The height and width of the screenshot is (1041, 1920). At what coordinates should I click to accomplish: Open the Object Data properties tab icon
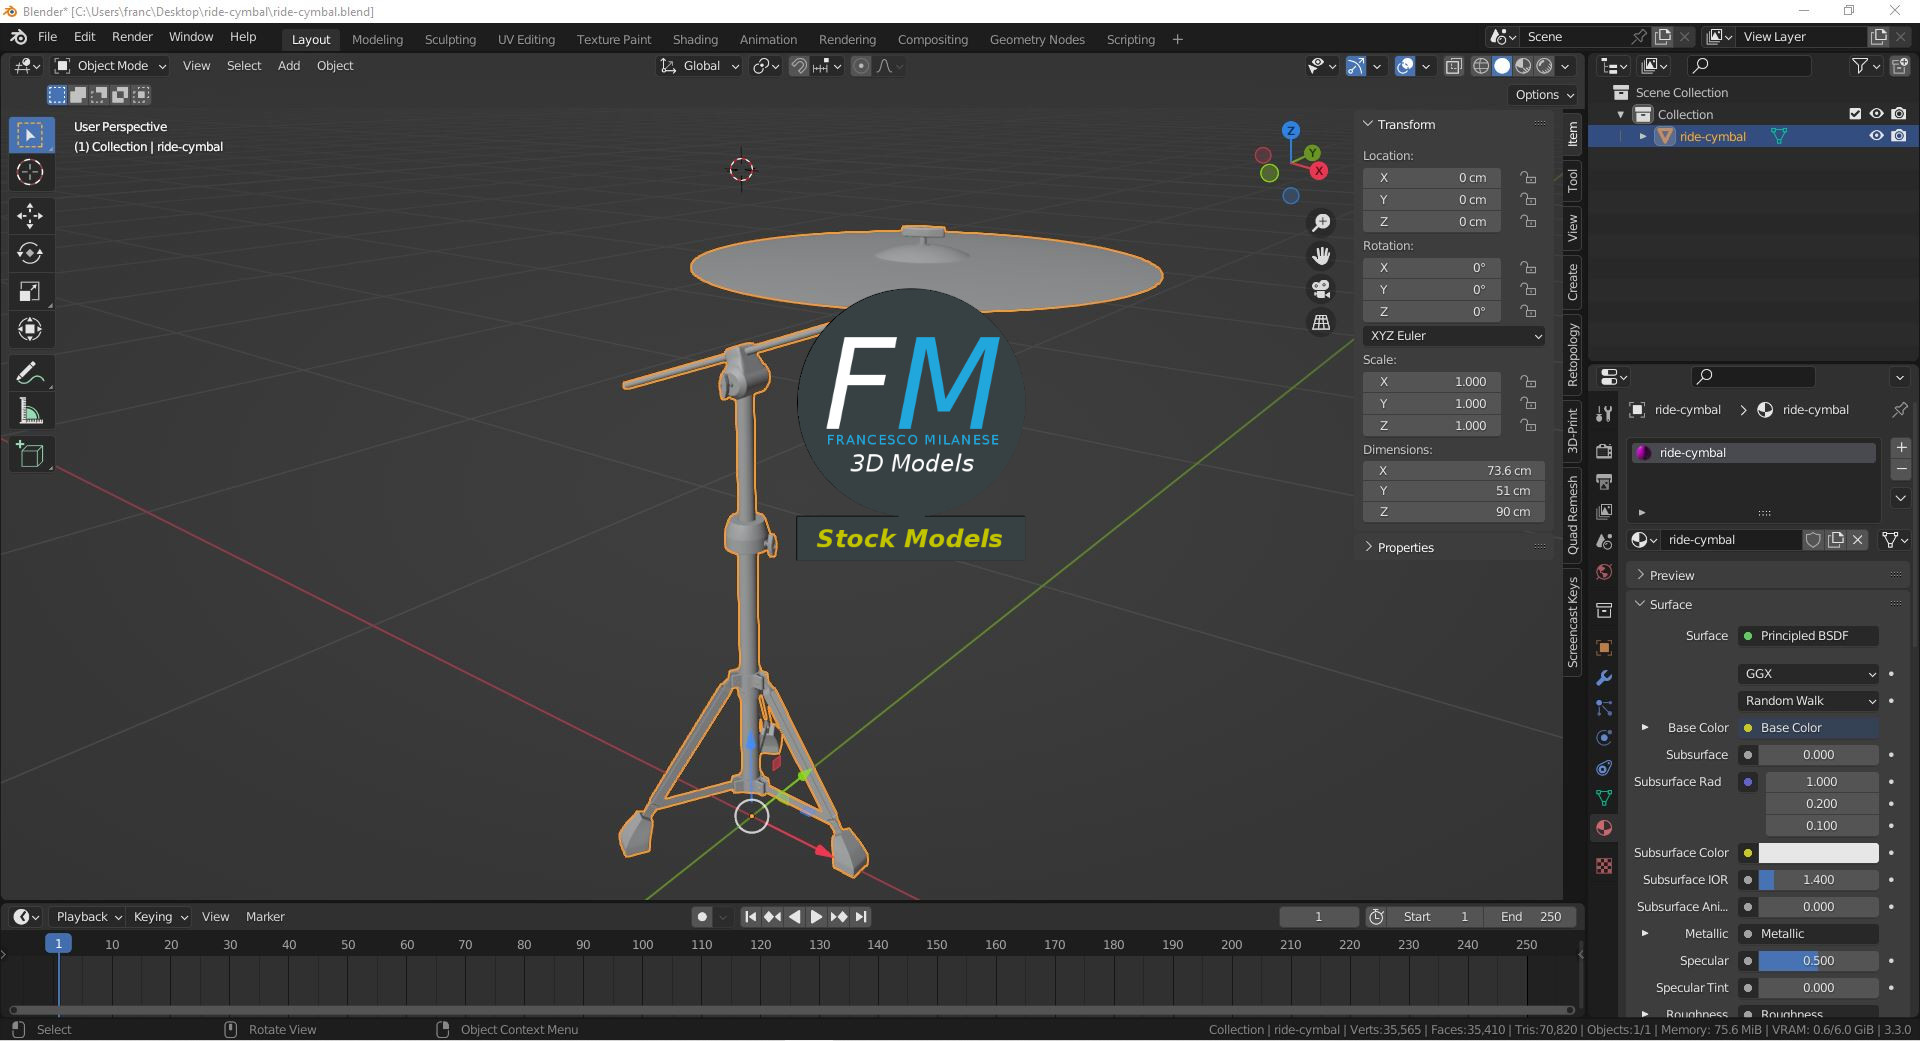click(1604, 798)
